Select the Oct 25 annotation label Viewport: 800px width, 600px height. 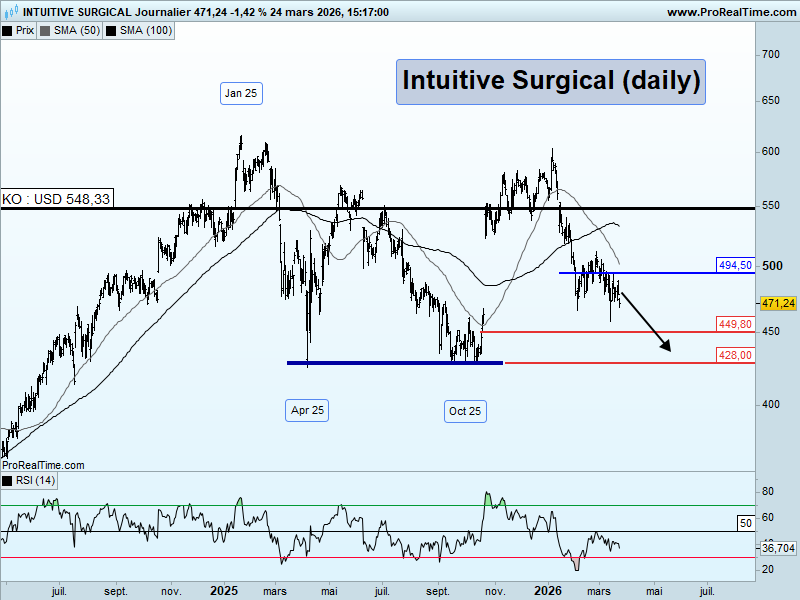[465, 411]
